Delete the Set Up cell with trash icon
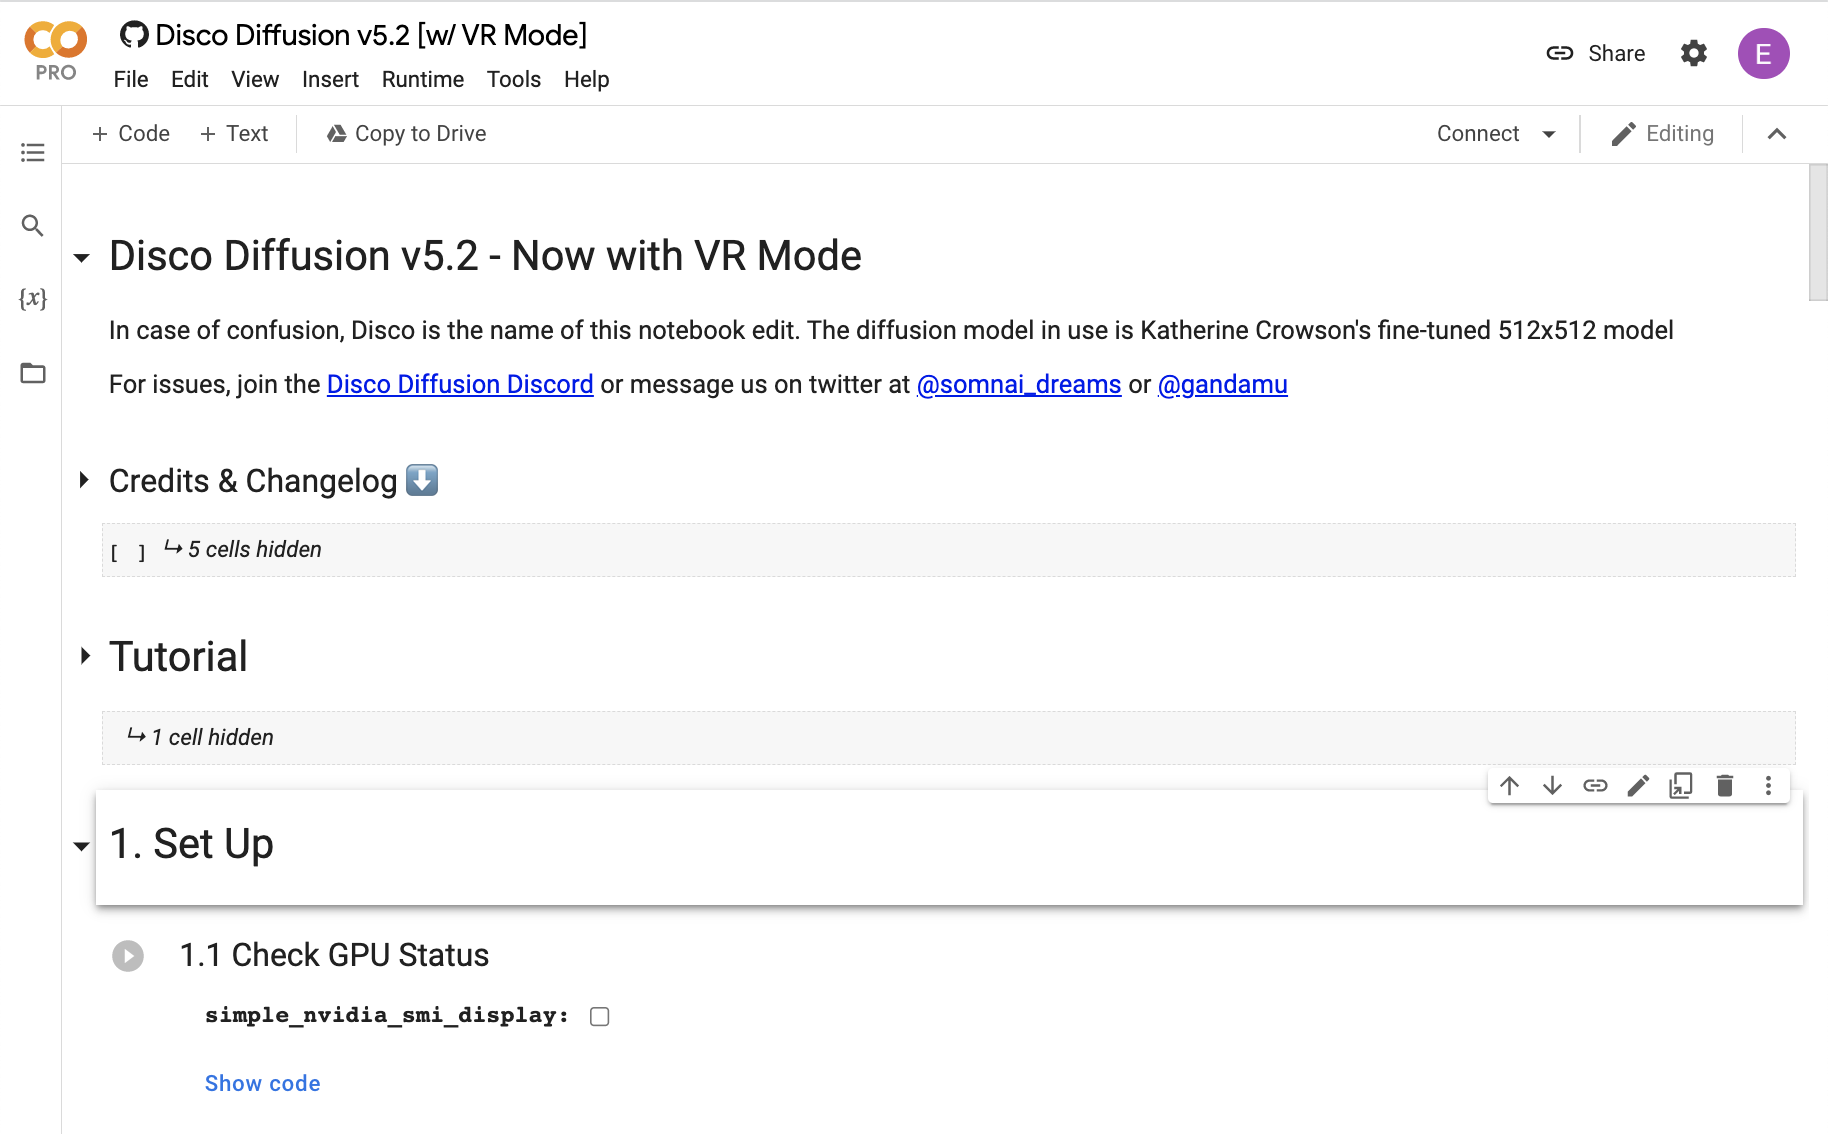1828x1134 pixels. pyautogui.click(x=1725, y=786)
